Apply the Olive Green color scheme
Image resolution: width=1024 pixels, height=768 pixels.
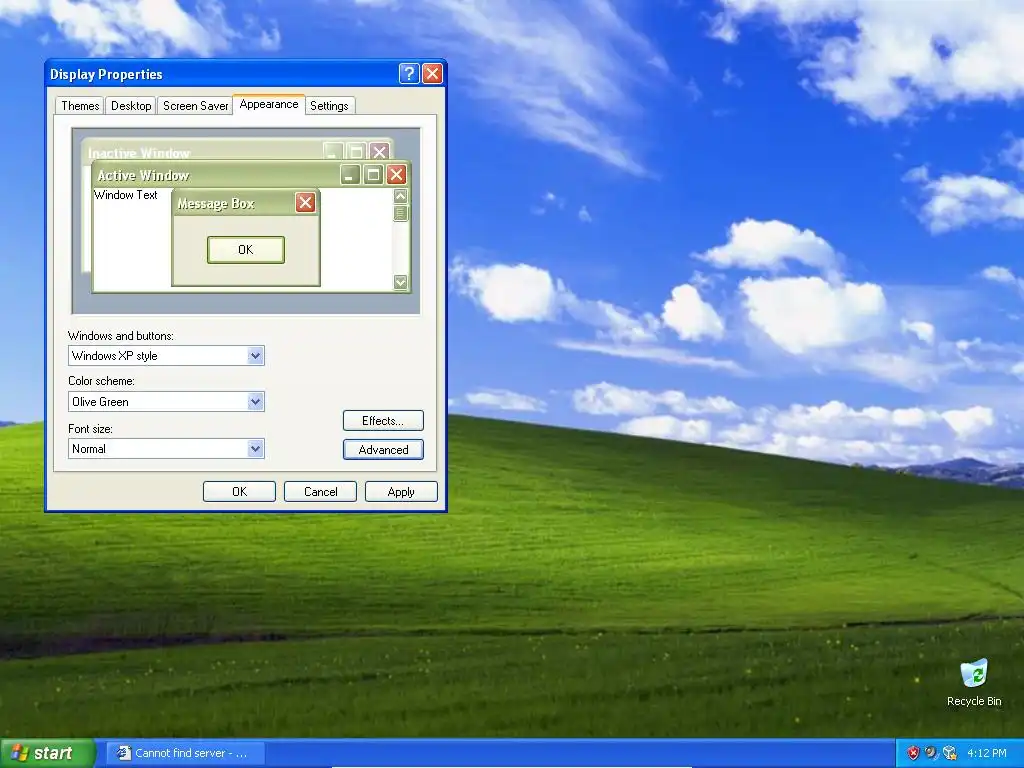[401, 492]
